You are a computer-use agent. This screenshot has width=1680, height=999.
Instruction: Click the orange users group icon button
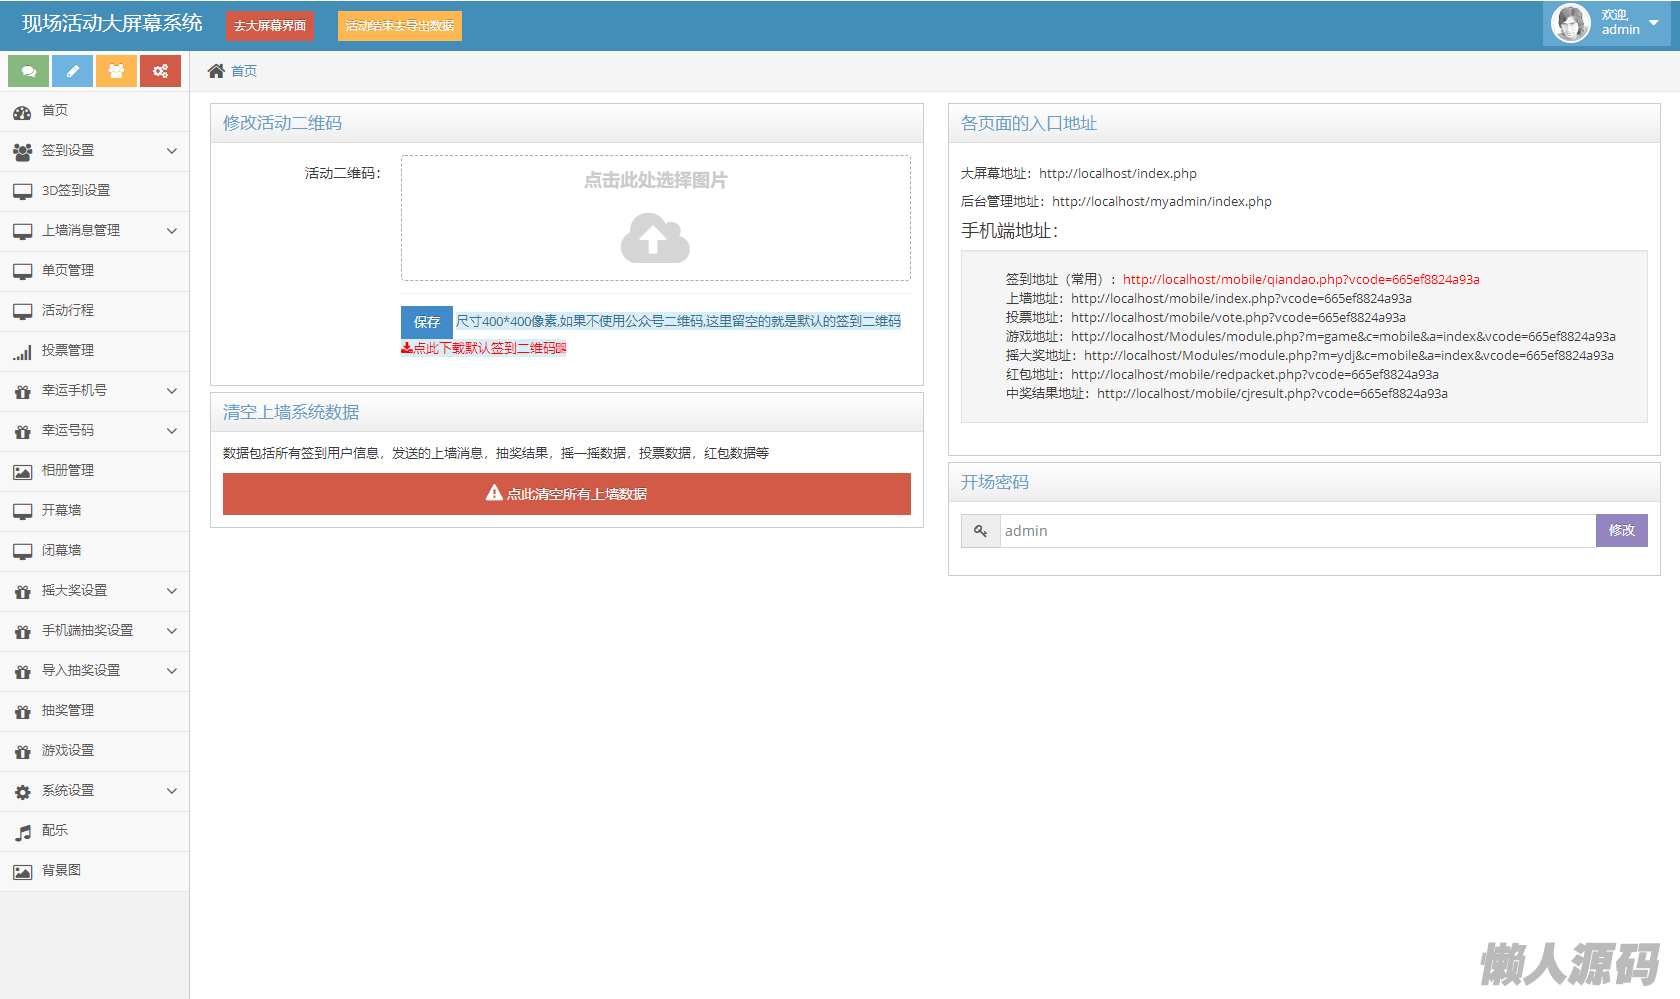pyautogui.click(x=116, y=71)
